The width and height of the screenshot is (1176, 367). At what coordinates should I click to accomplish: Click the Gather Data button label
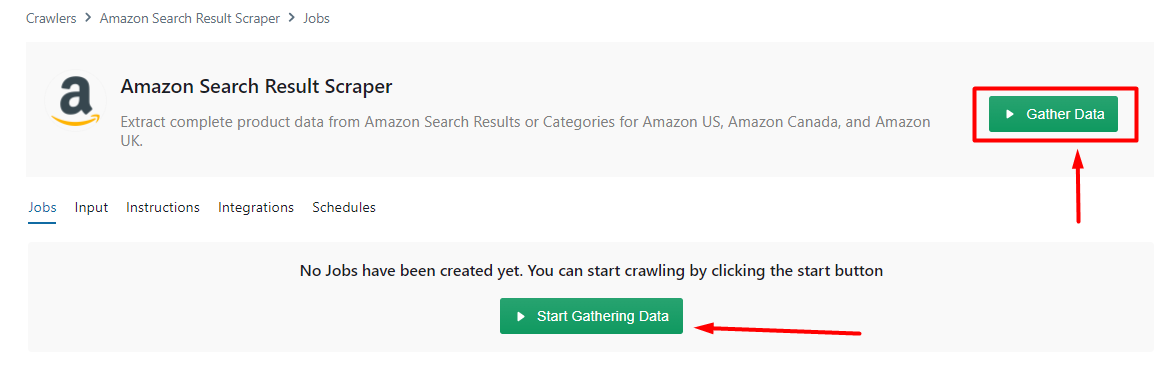(1065, 114)
